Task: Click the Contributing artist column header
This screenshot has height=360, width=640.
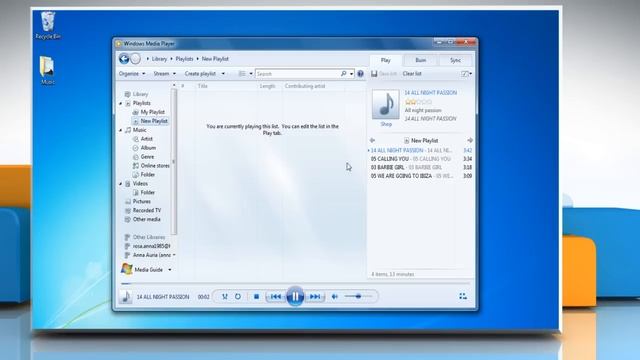Action: (x=305, y=86)
